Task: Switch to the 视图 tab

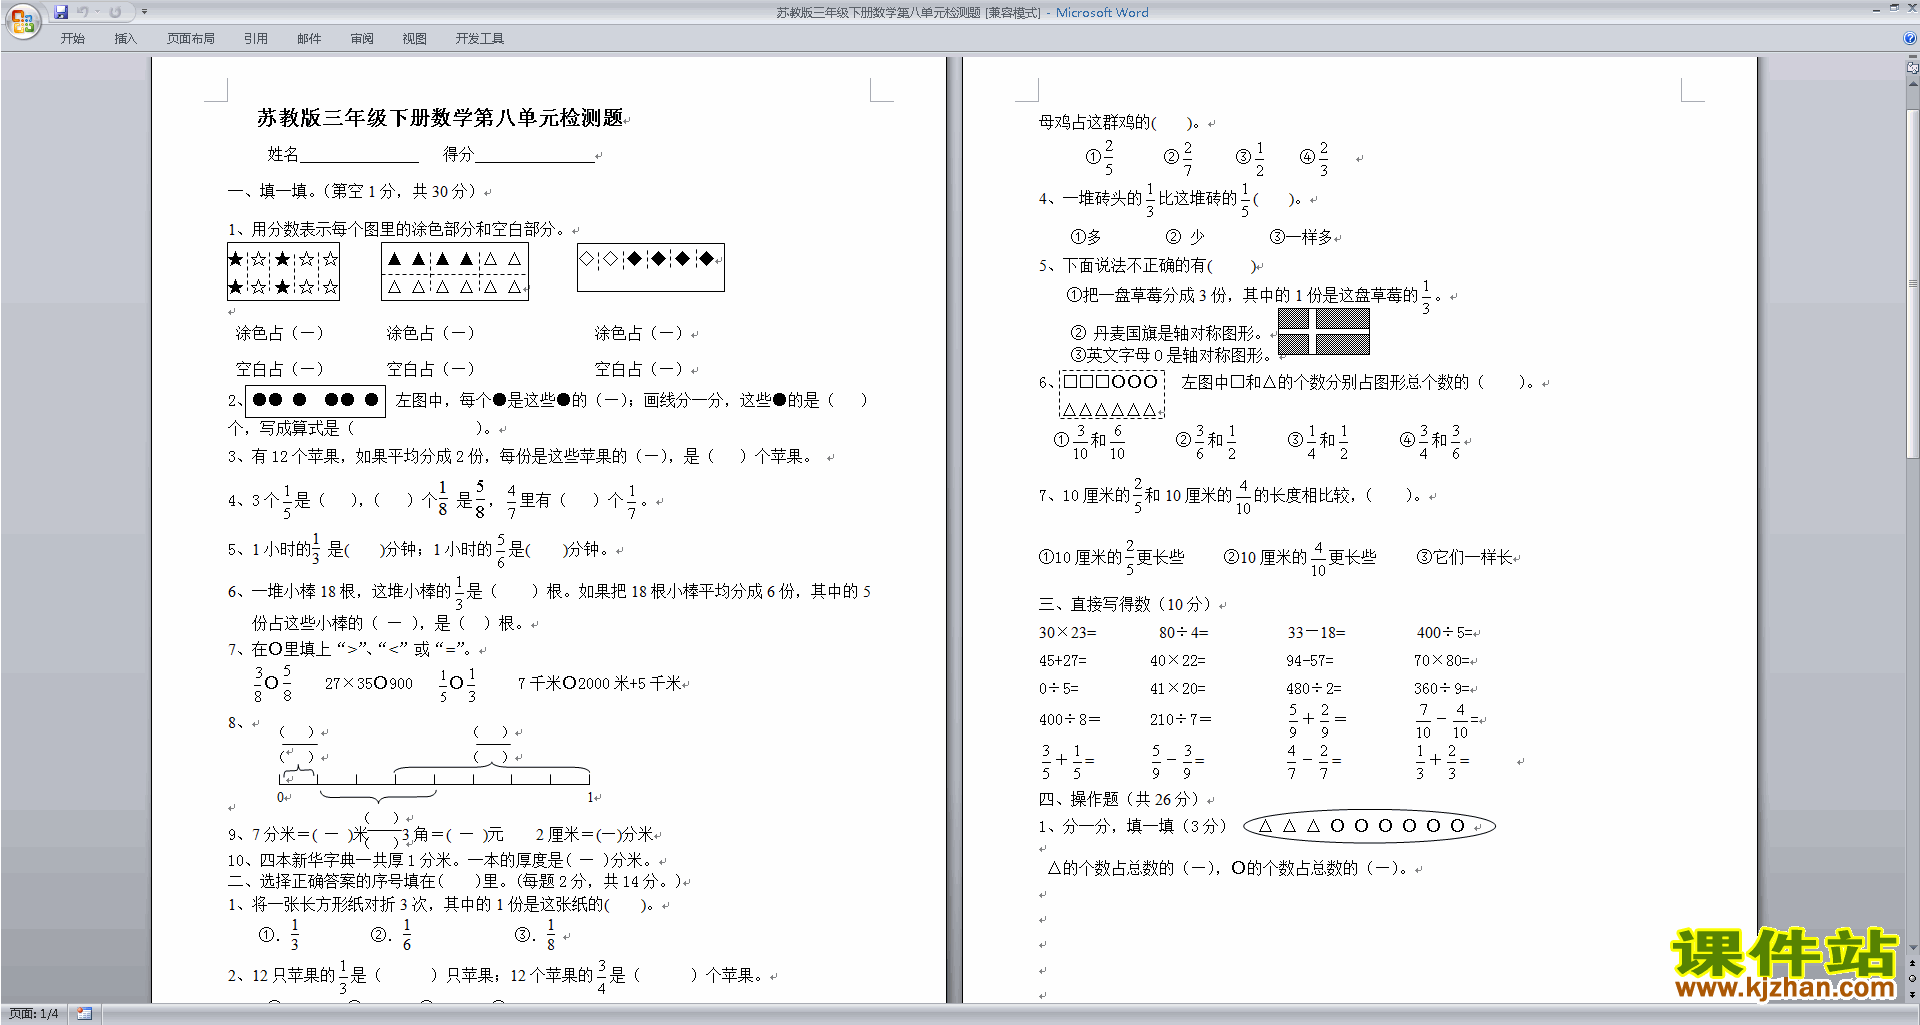Action: point(414,39)
